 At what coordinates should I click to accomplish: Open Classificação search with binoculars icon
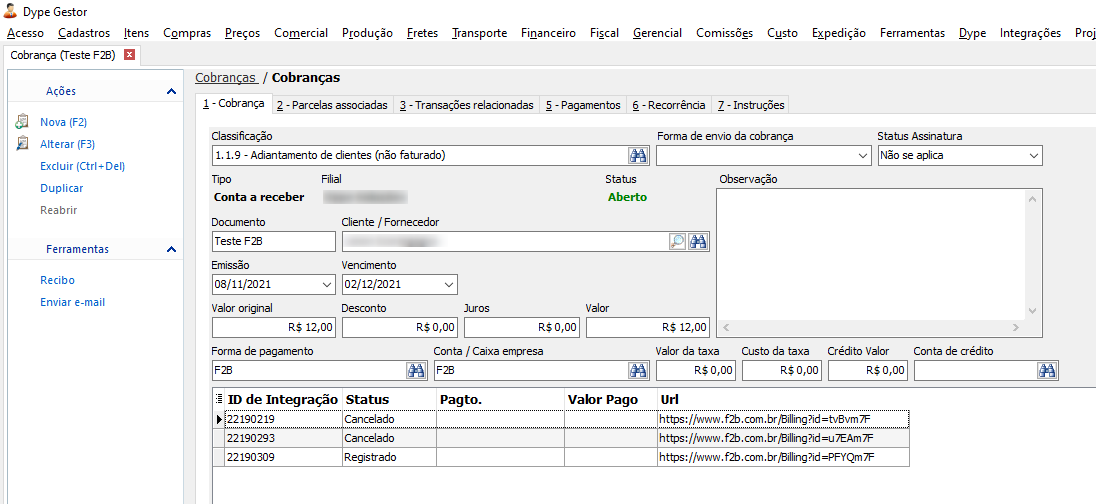tap(639, 155)
